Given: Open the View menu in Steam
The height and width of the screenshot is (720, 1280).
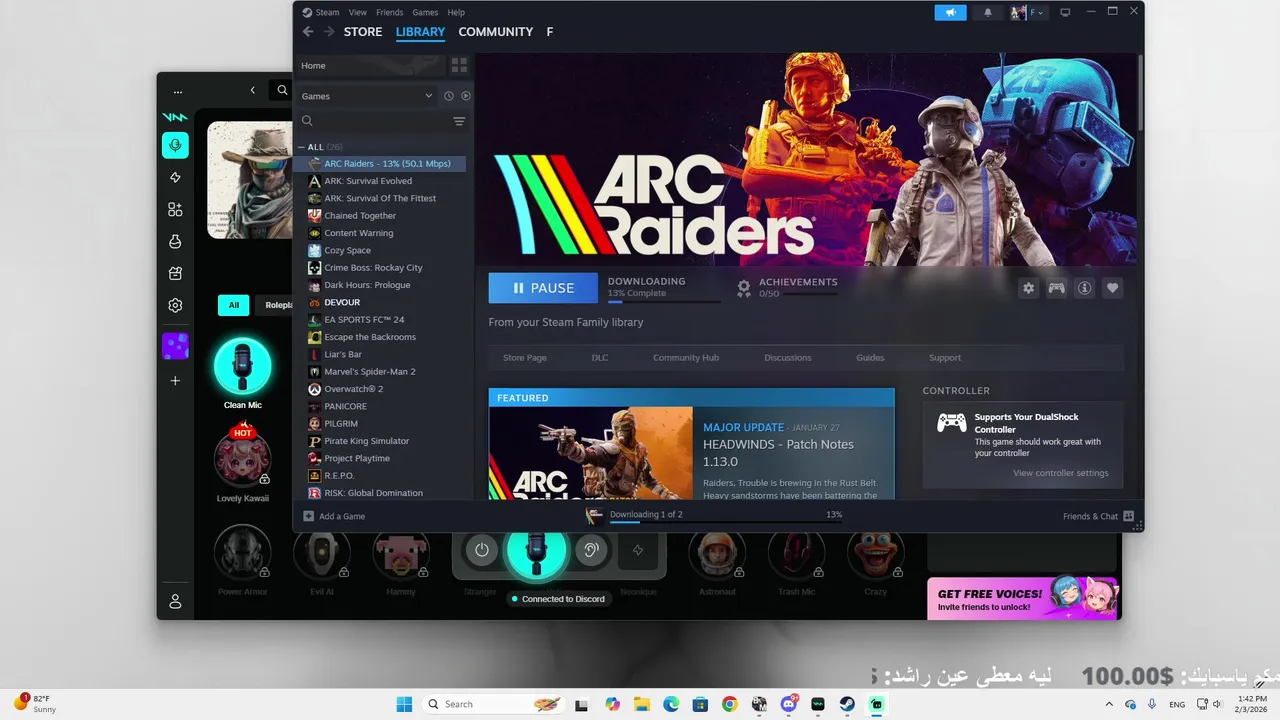Looking at the screenshot, I should coord(357,12).
